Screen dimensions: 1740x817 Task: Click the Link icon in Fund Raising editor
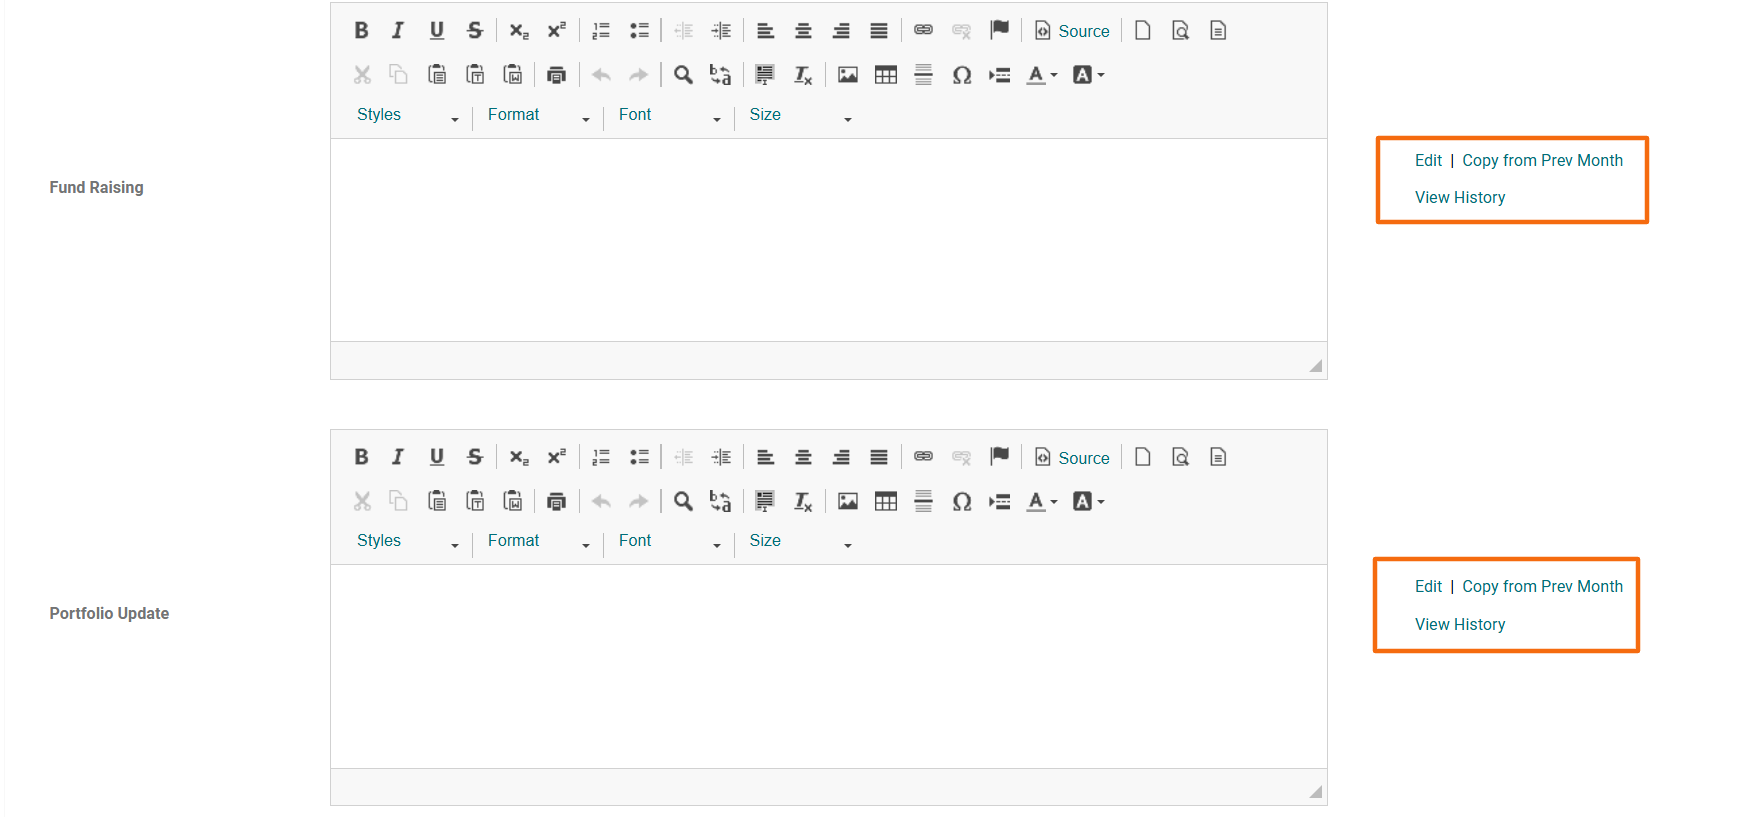[x=923, y=31]
